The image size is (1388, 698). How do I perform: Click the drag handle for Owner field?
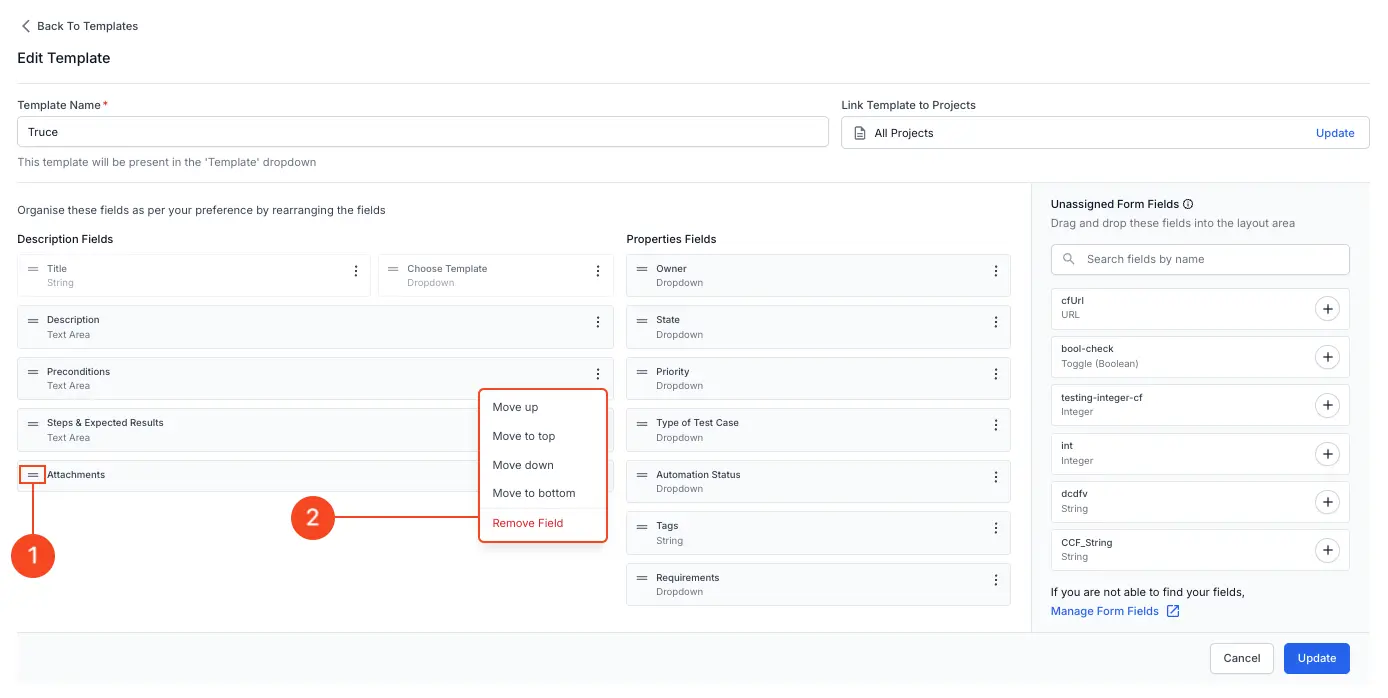tap(642, 269)
